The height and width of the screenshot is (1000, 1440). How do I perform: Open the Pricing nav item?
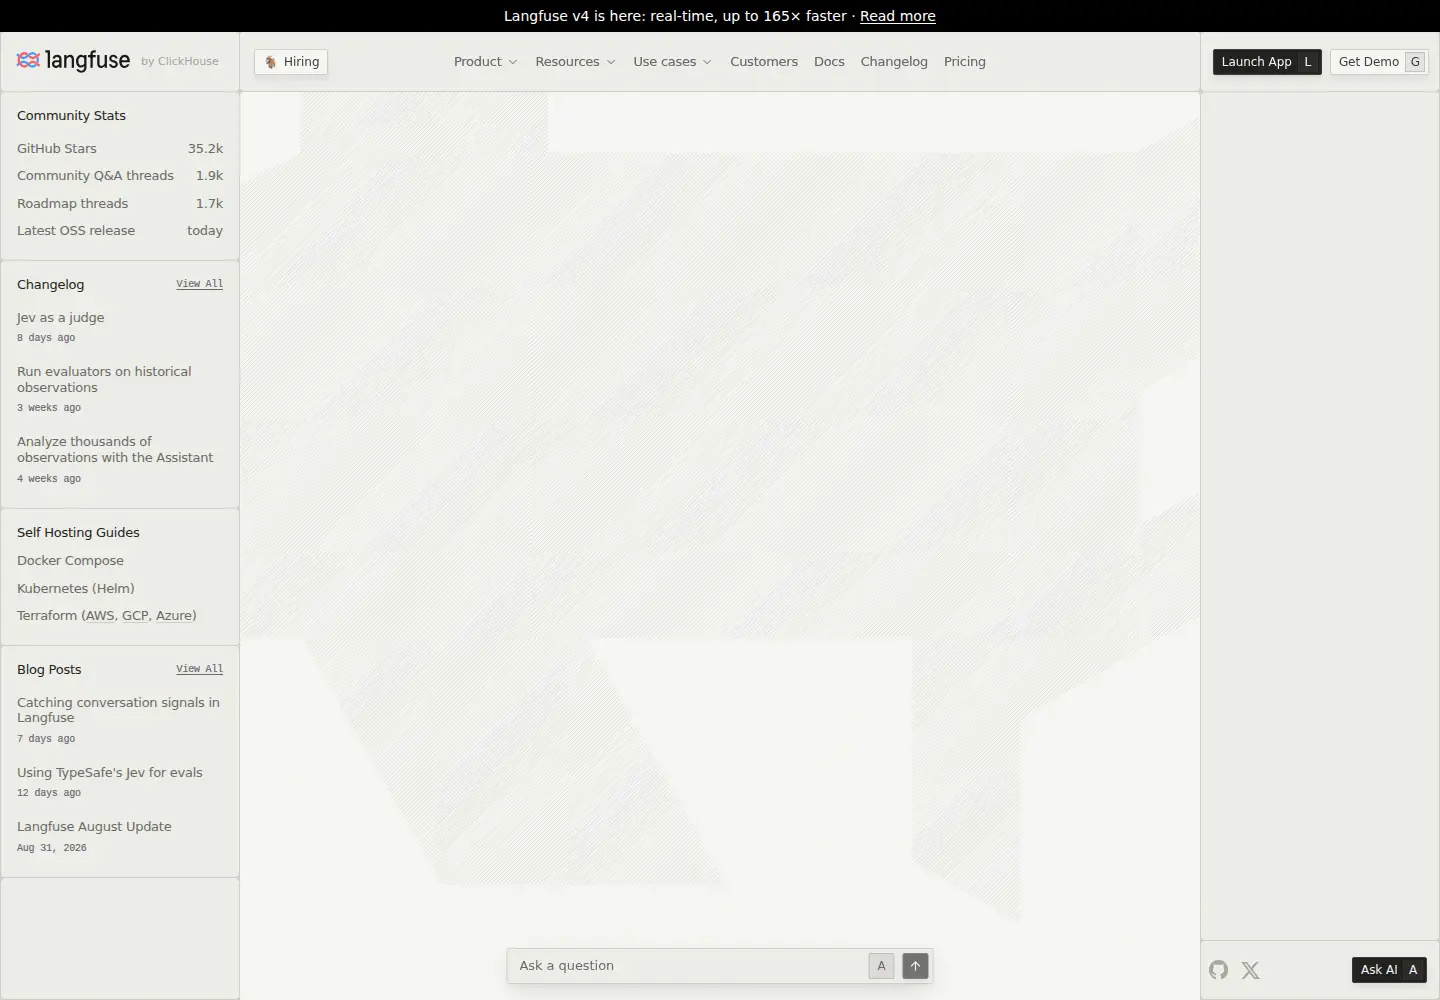click(x=965, y=62)
